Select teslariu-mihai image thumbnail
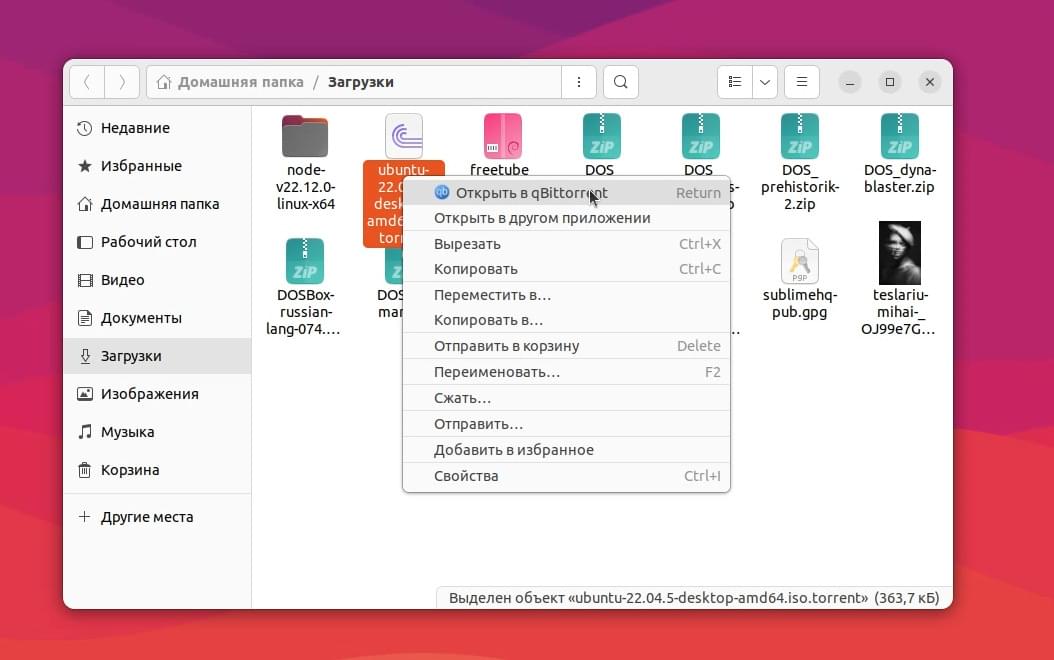Image resolution: width=1054 pixels, height=660 pixels. pyautogui.click(x=899, y=253)
